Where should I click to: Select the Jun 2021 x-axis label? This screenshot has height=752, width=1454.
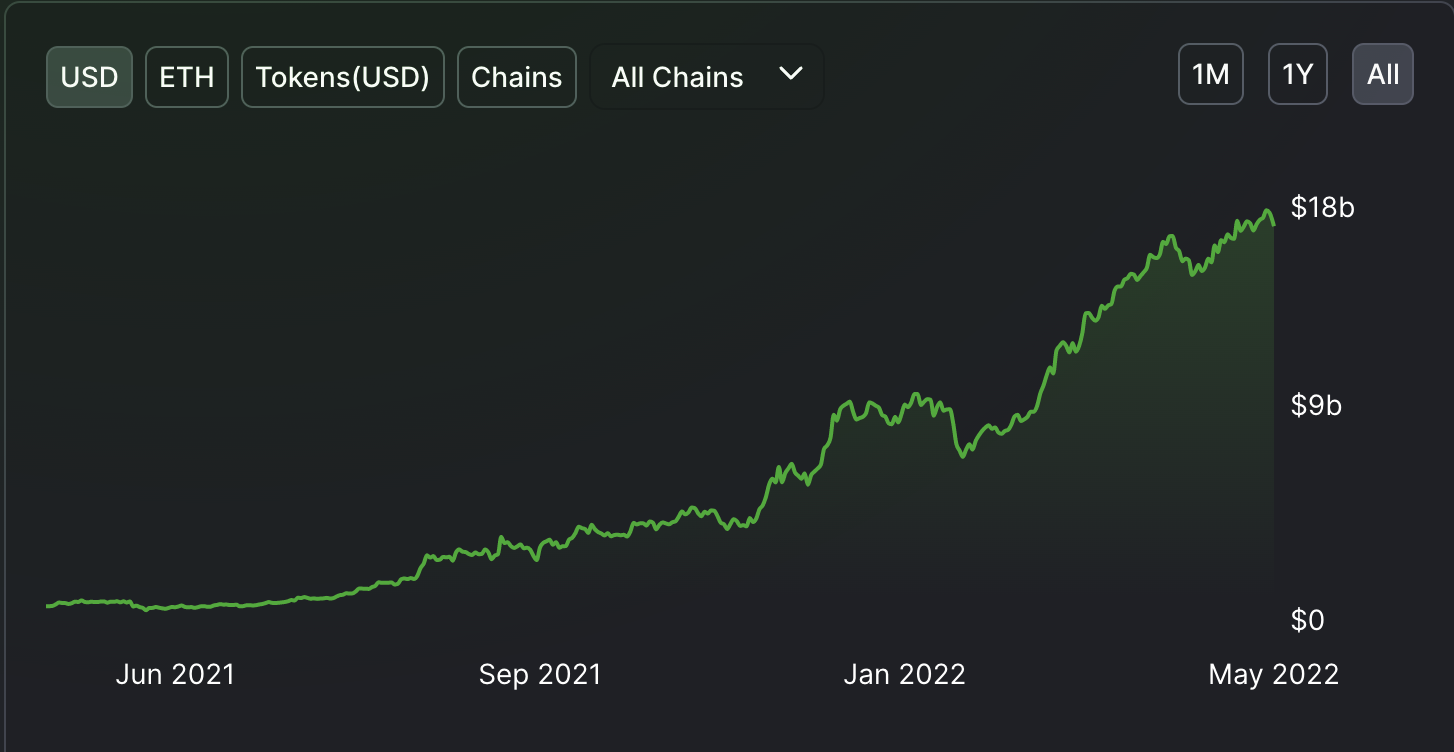175,674
